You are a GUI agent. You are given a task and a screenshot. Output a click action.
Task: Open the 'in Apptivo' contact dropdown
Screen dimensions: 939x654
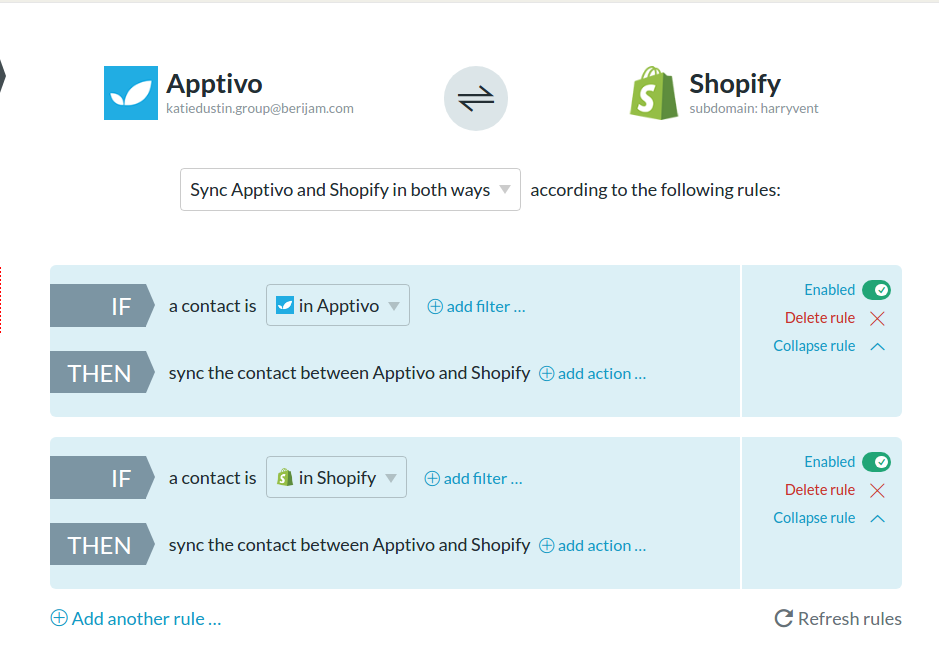pos(338,306)
